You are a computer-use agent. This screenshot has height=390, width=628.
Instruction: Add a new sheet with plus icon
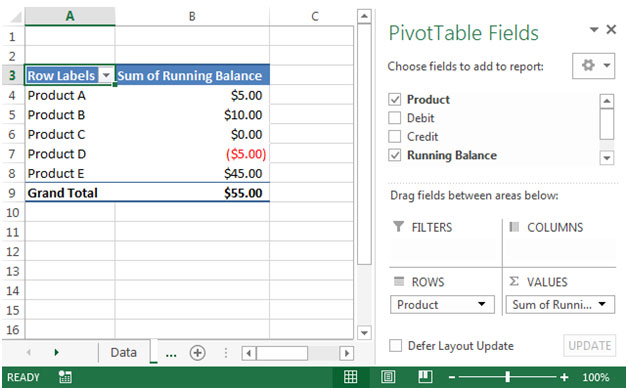pyautogui.click(x=197, y=353)
